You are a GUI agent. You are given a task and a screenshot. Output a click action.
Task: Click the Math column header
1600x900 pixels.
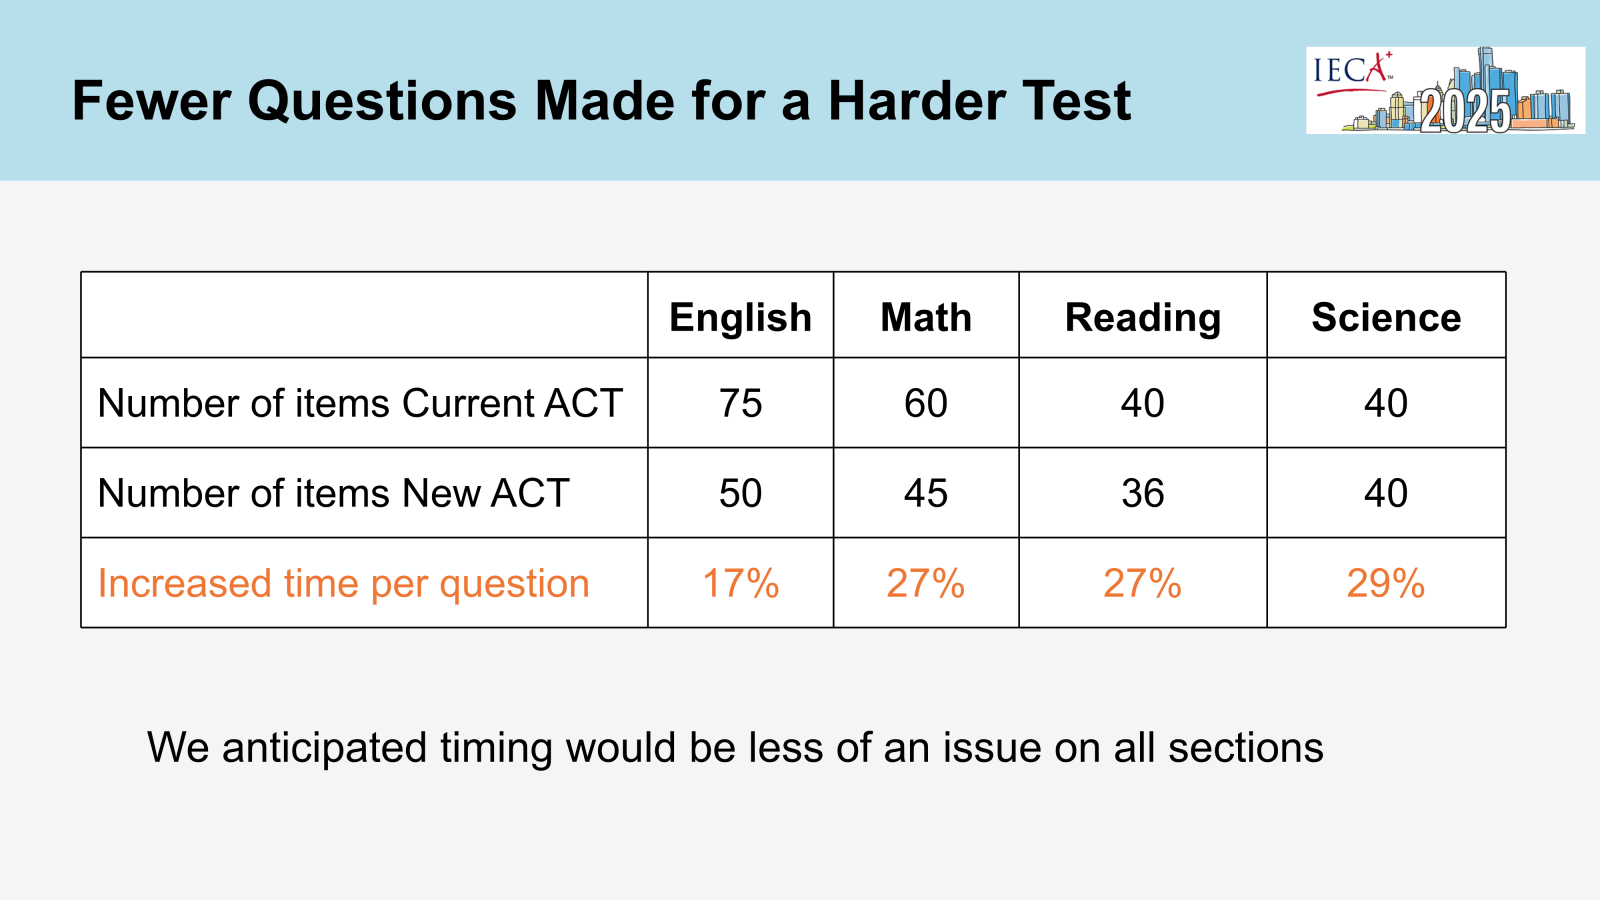926,316
